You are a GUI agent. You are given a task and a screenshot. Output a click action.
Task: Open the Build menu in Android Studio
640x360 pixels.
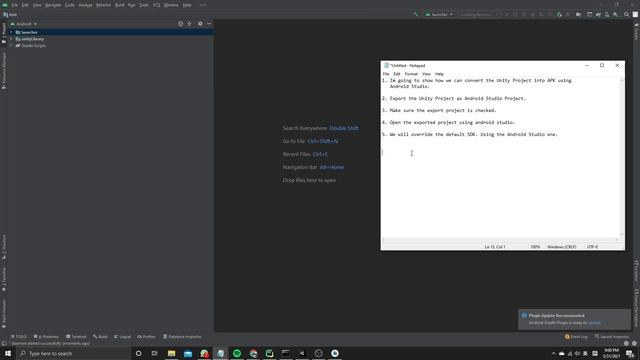120,5
